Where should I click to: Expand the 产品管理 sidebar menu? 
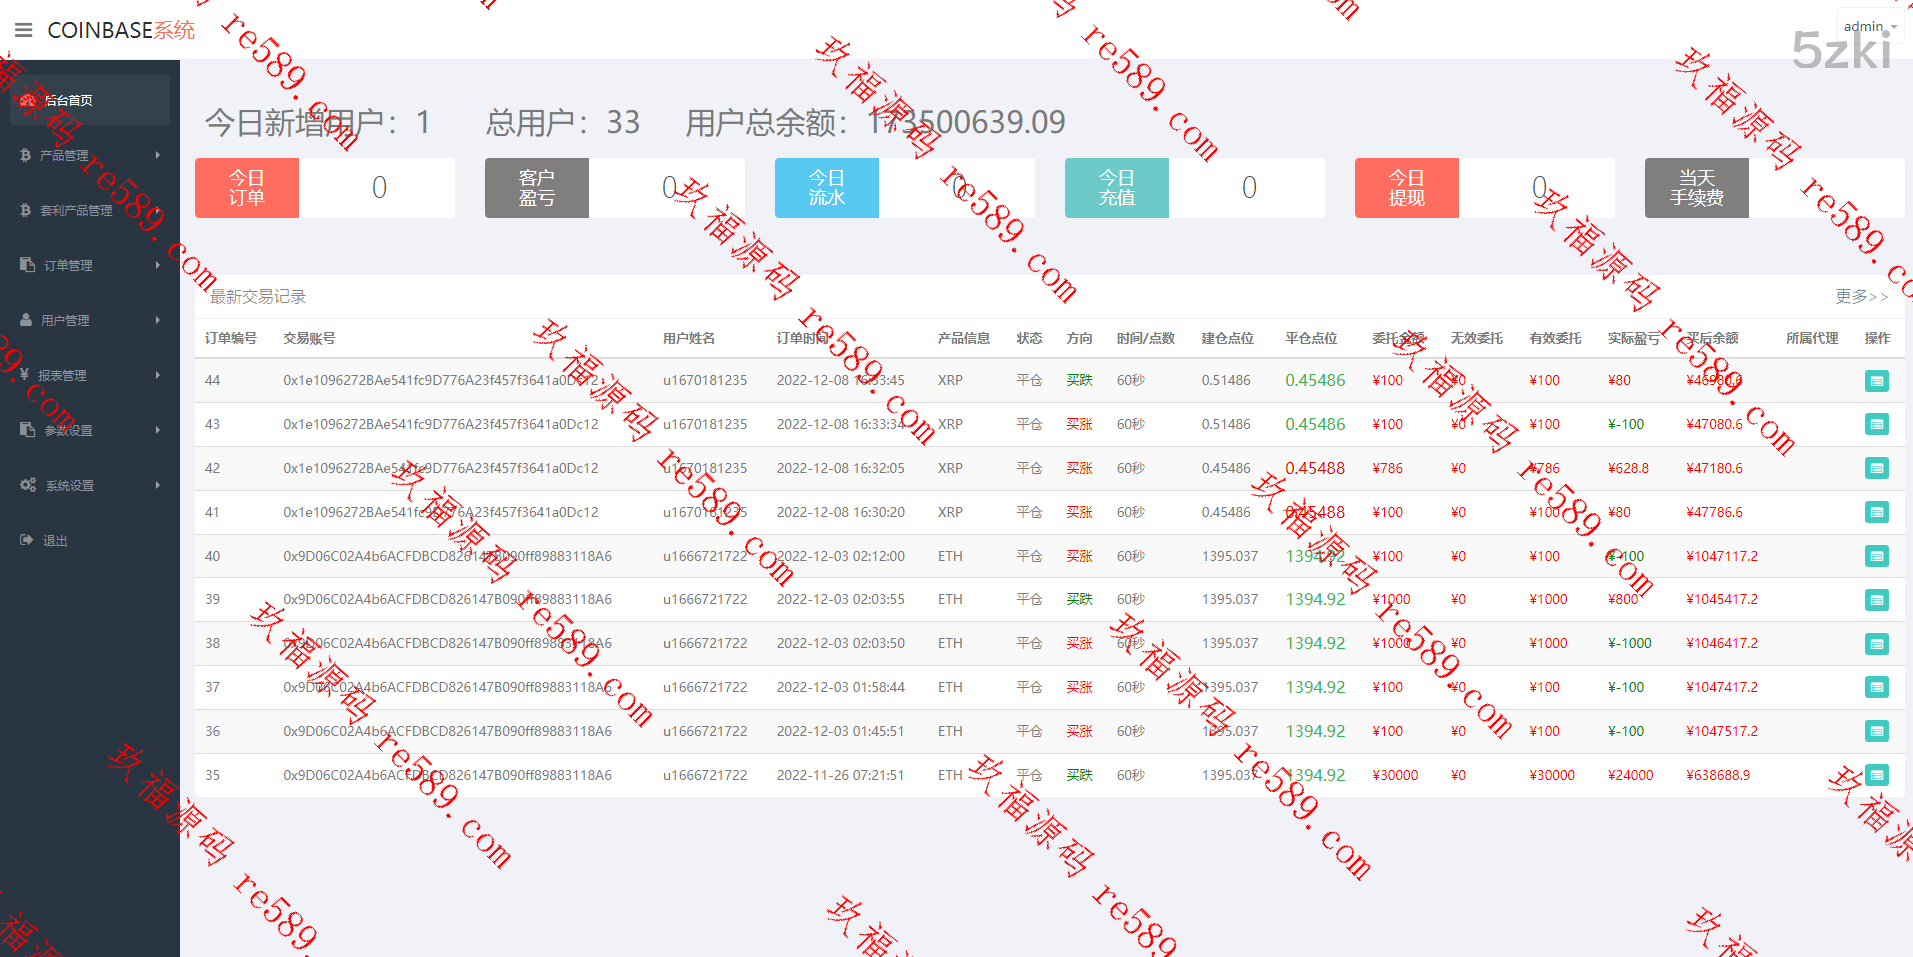coord(89,155)
